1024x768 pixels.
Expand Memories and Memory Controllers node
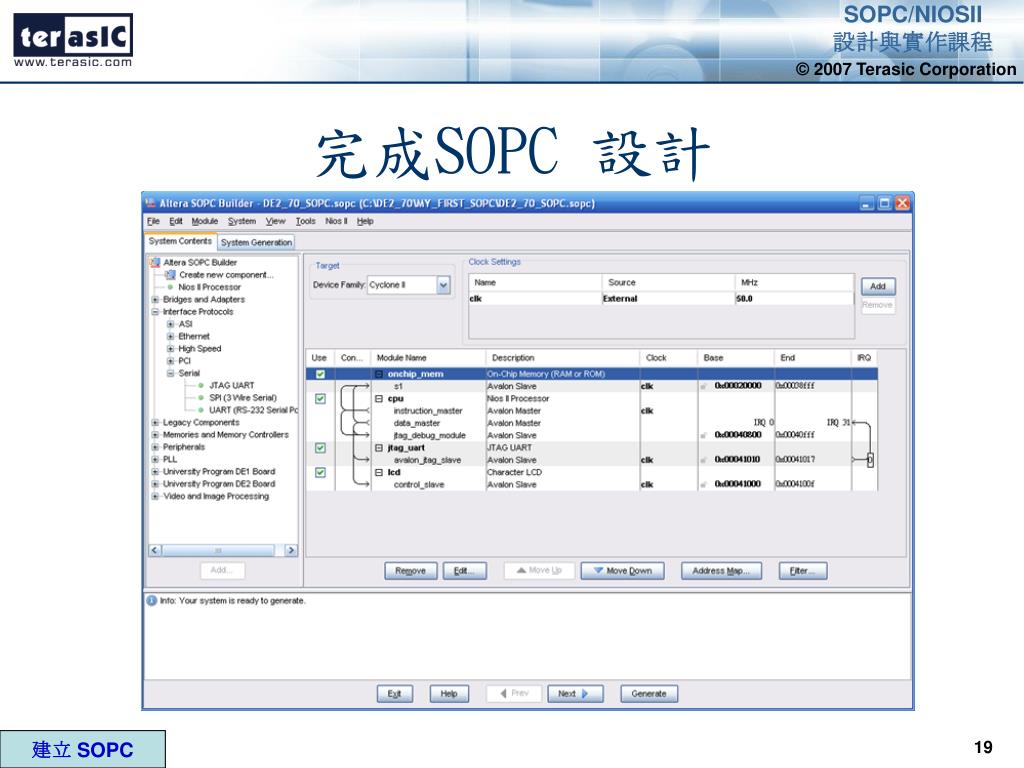pyautogui.click(x=155, y=435)
